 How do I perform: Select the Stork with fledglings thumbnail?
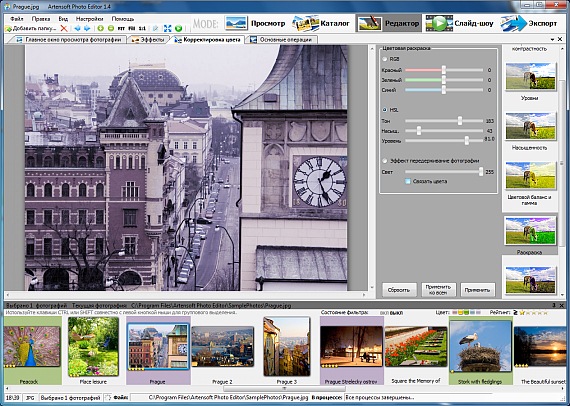coord(481,350)
